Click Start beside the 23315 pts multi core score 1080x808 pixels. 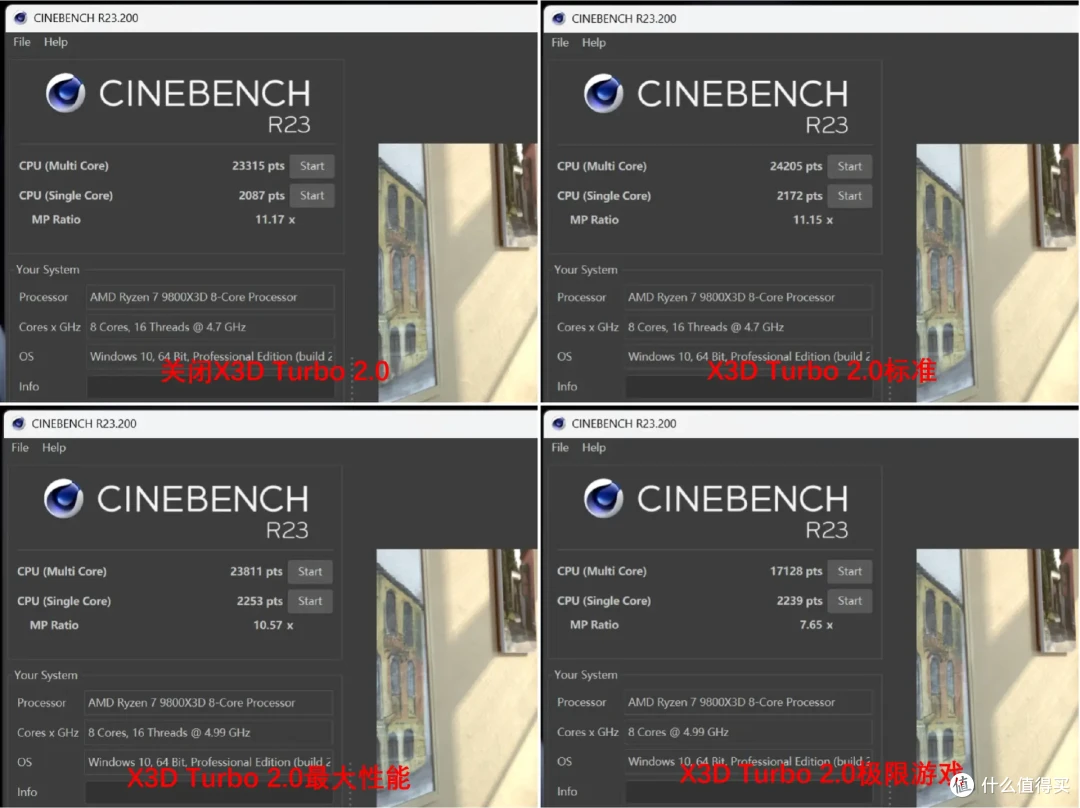pos(312,166)
